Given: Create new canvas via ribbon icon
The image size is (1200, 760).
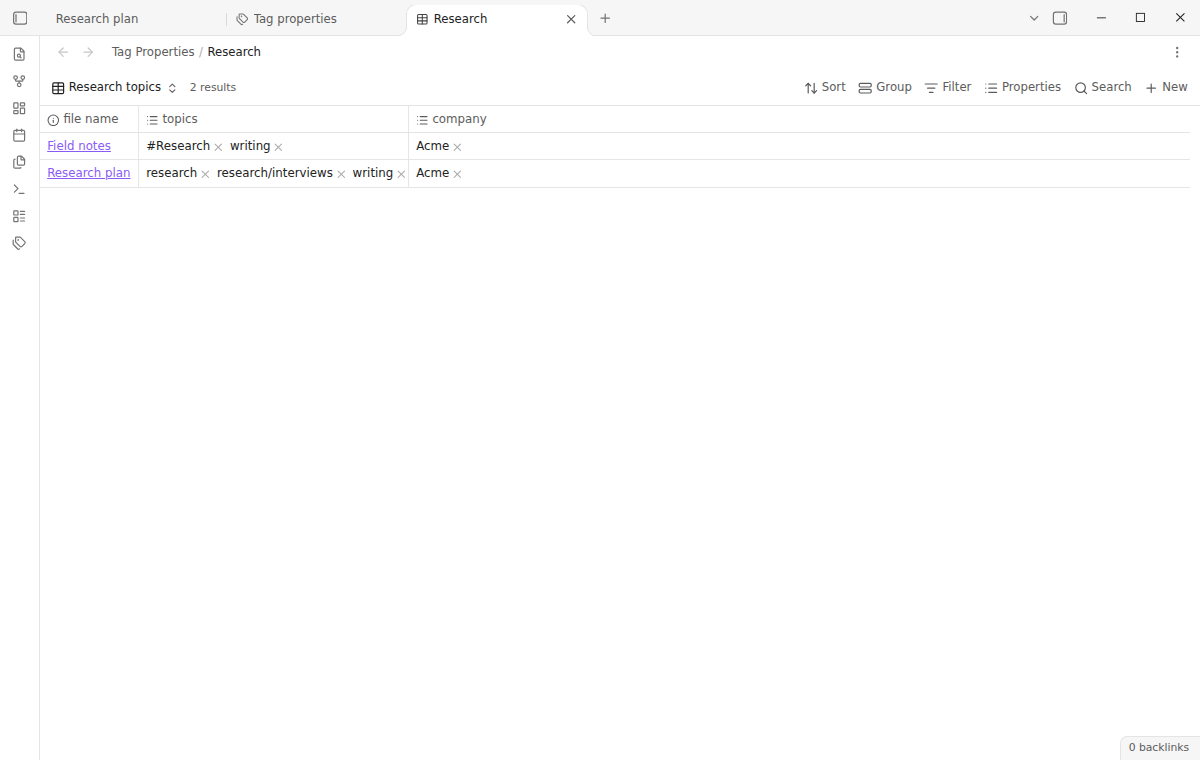Looking at the screenshot, I should coord(19,108).
